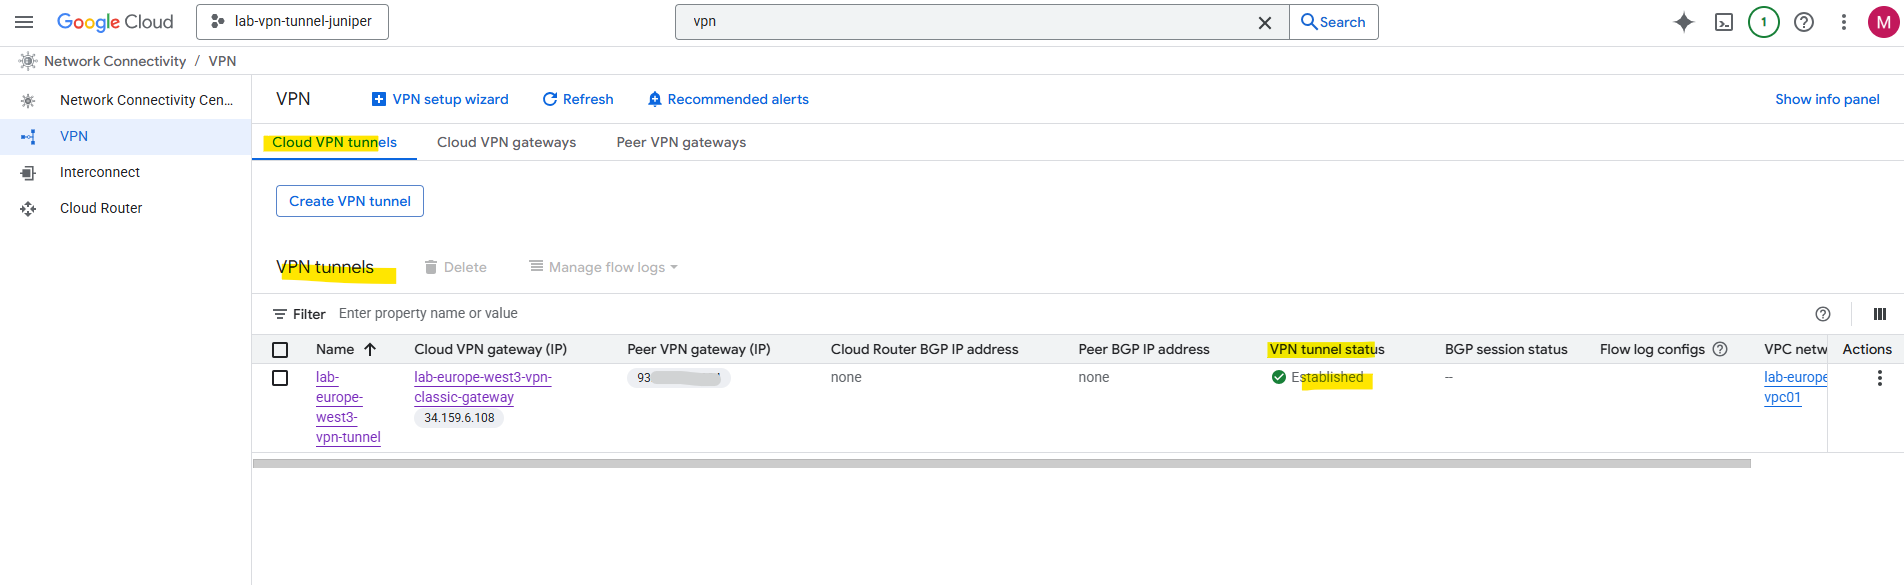The height and width of the screenshot is (585, 1904).
Task: Click Show info panel
Action: pos(1827,99)
